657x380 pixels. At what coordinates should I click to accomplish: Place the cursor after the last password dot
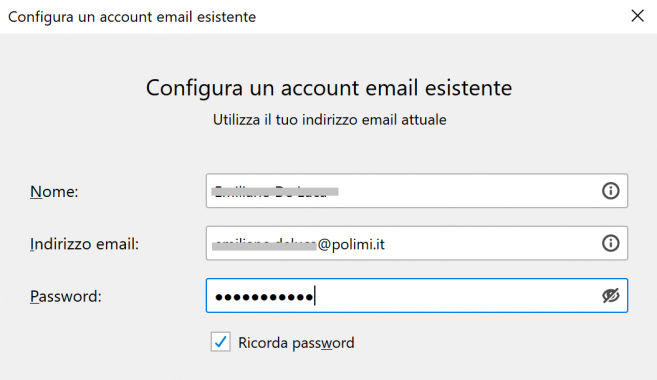(x=315, y=296)
